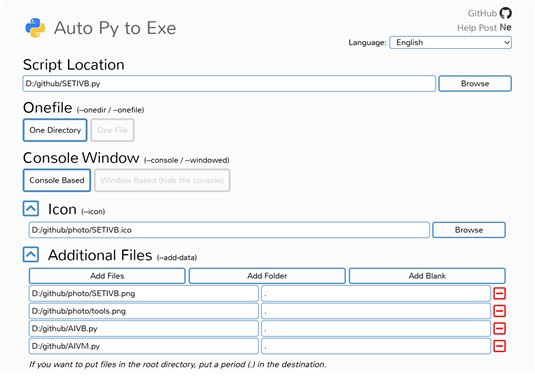Screen dimensions: 535x376
Task: Remove the AIVB.py additional file row
Action: point(500,329)
